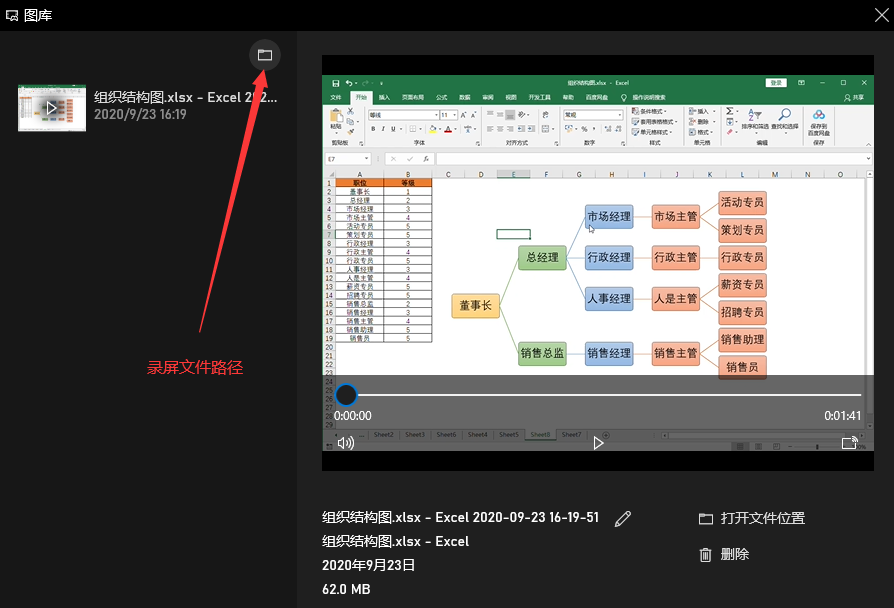
Task: Click the cast-to-device icon on the player
Action: pos(850,443)
